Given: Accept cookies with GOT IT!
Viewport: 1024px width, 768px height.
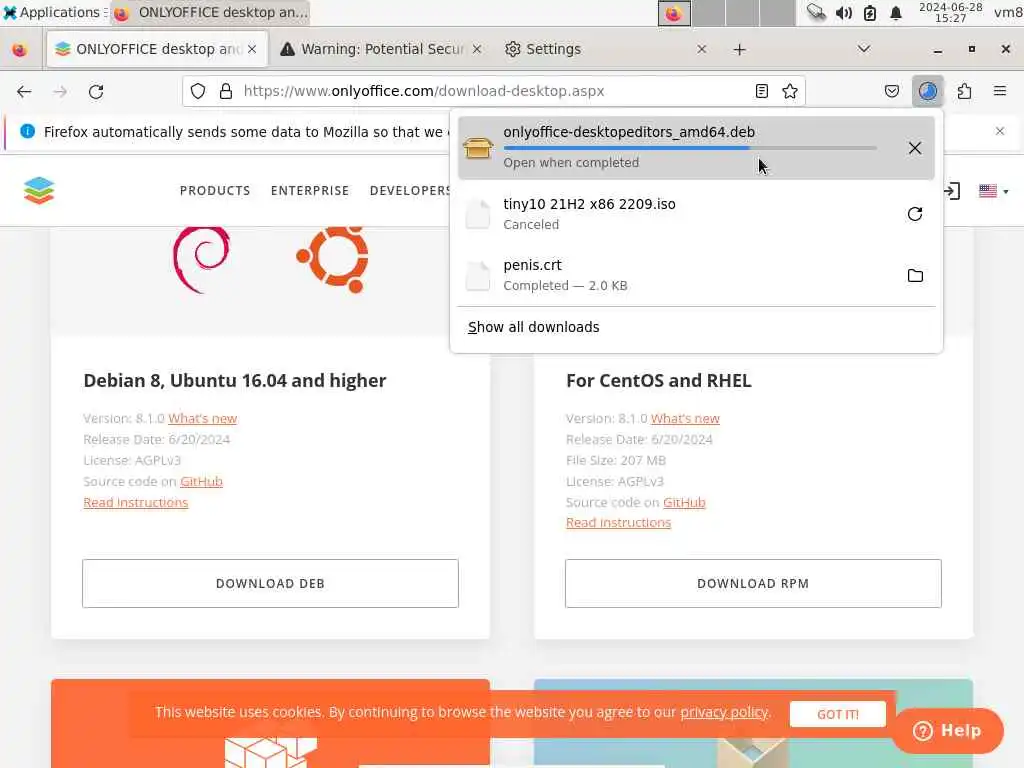Looking at the screenshot, I should pyautogui.click(x=838, y=714).
